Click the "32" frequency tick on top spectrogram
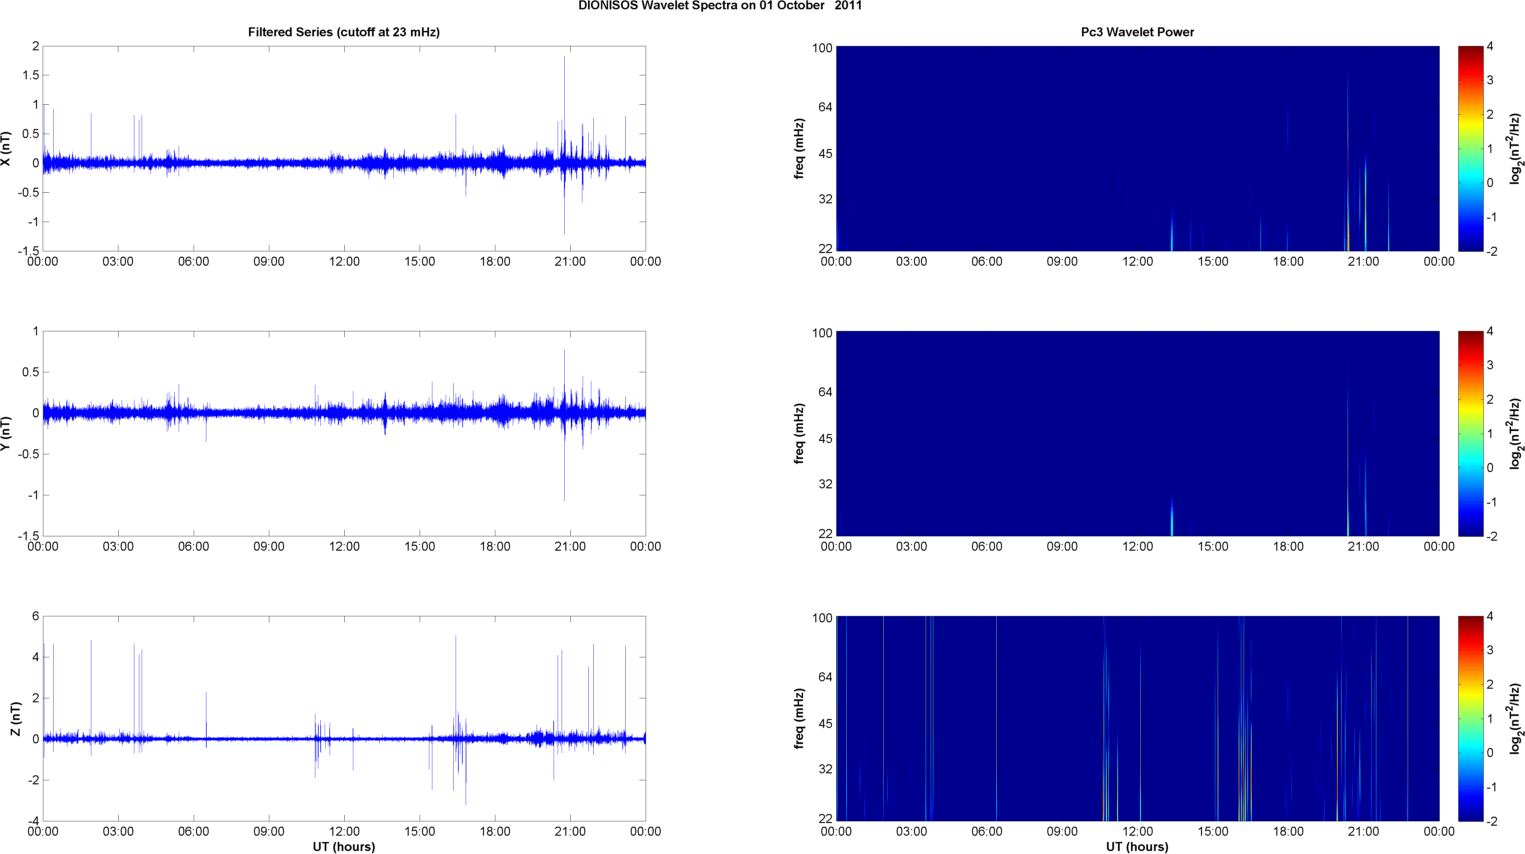The width and height of the screenshot is (1525, 854). coord(825,199)
